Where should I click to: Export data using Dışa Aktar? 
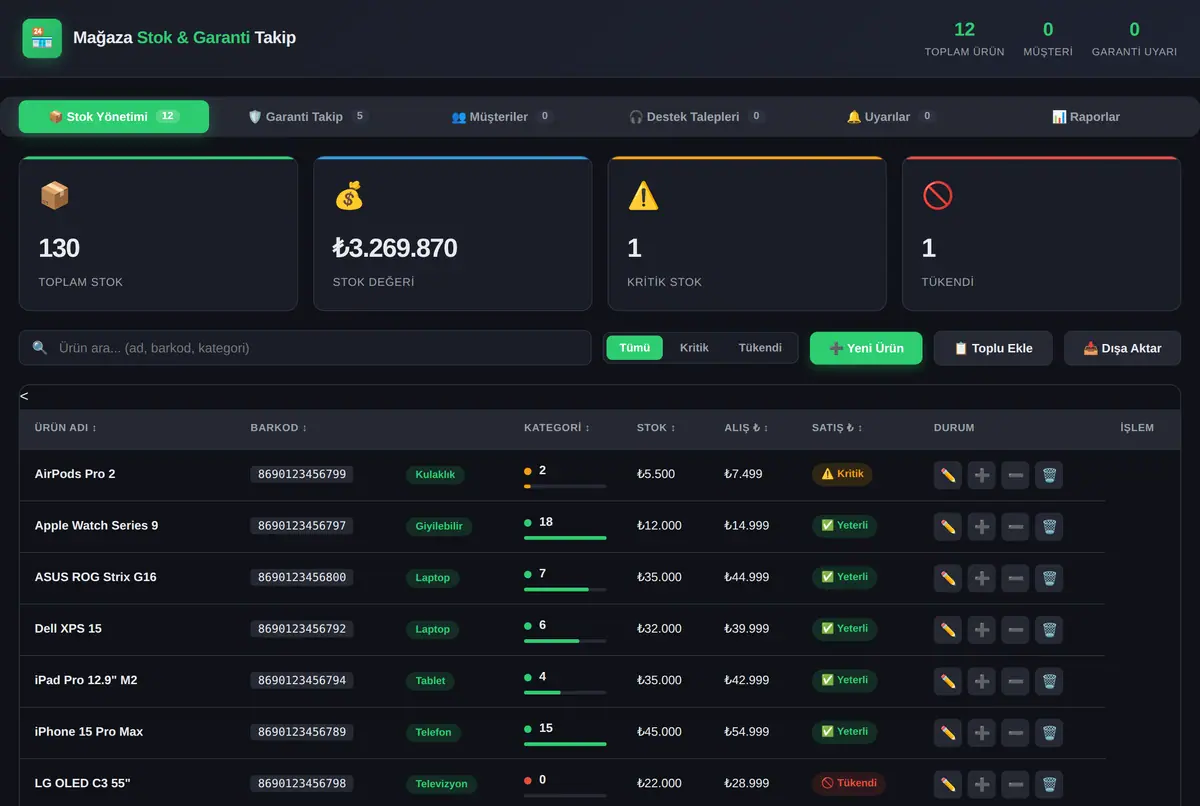click(x=1122, y=348)
